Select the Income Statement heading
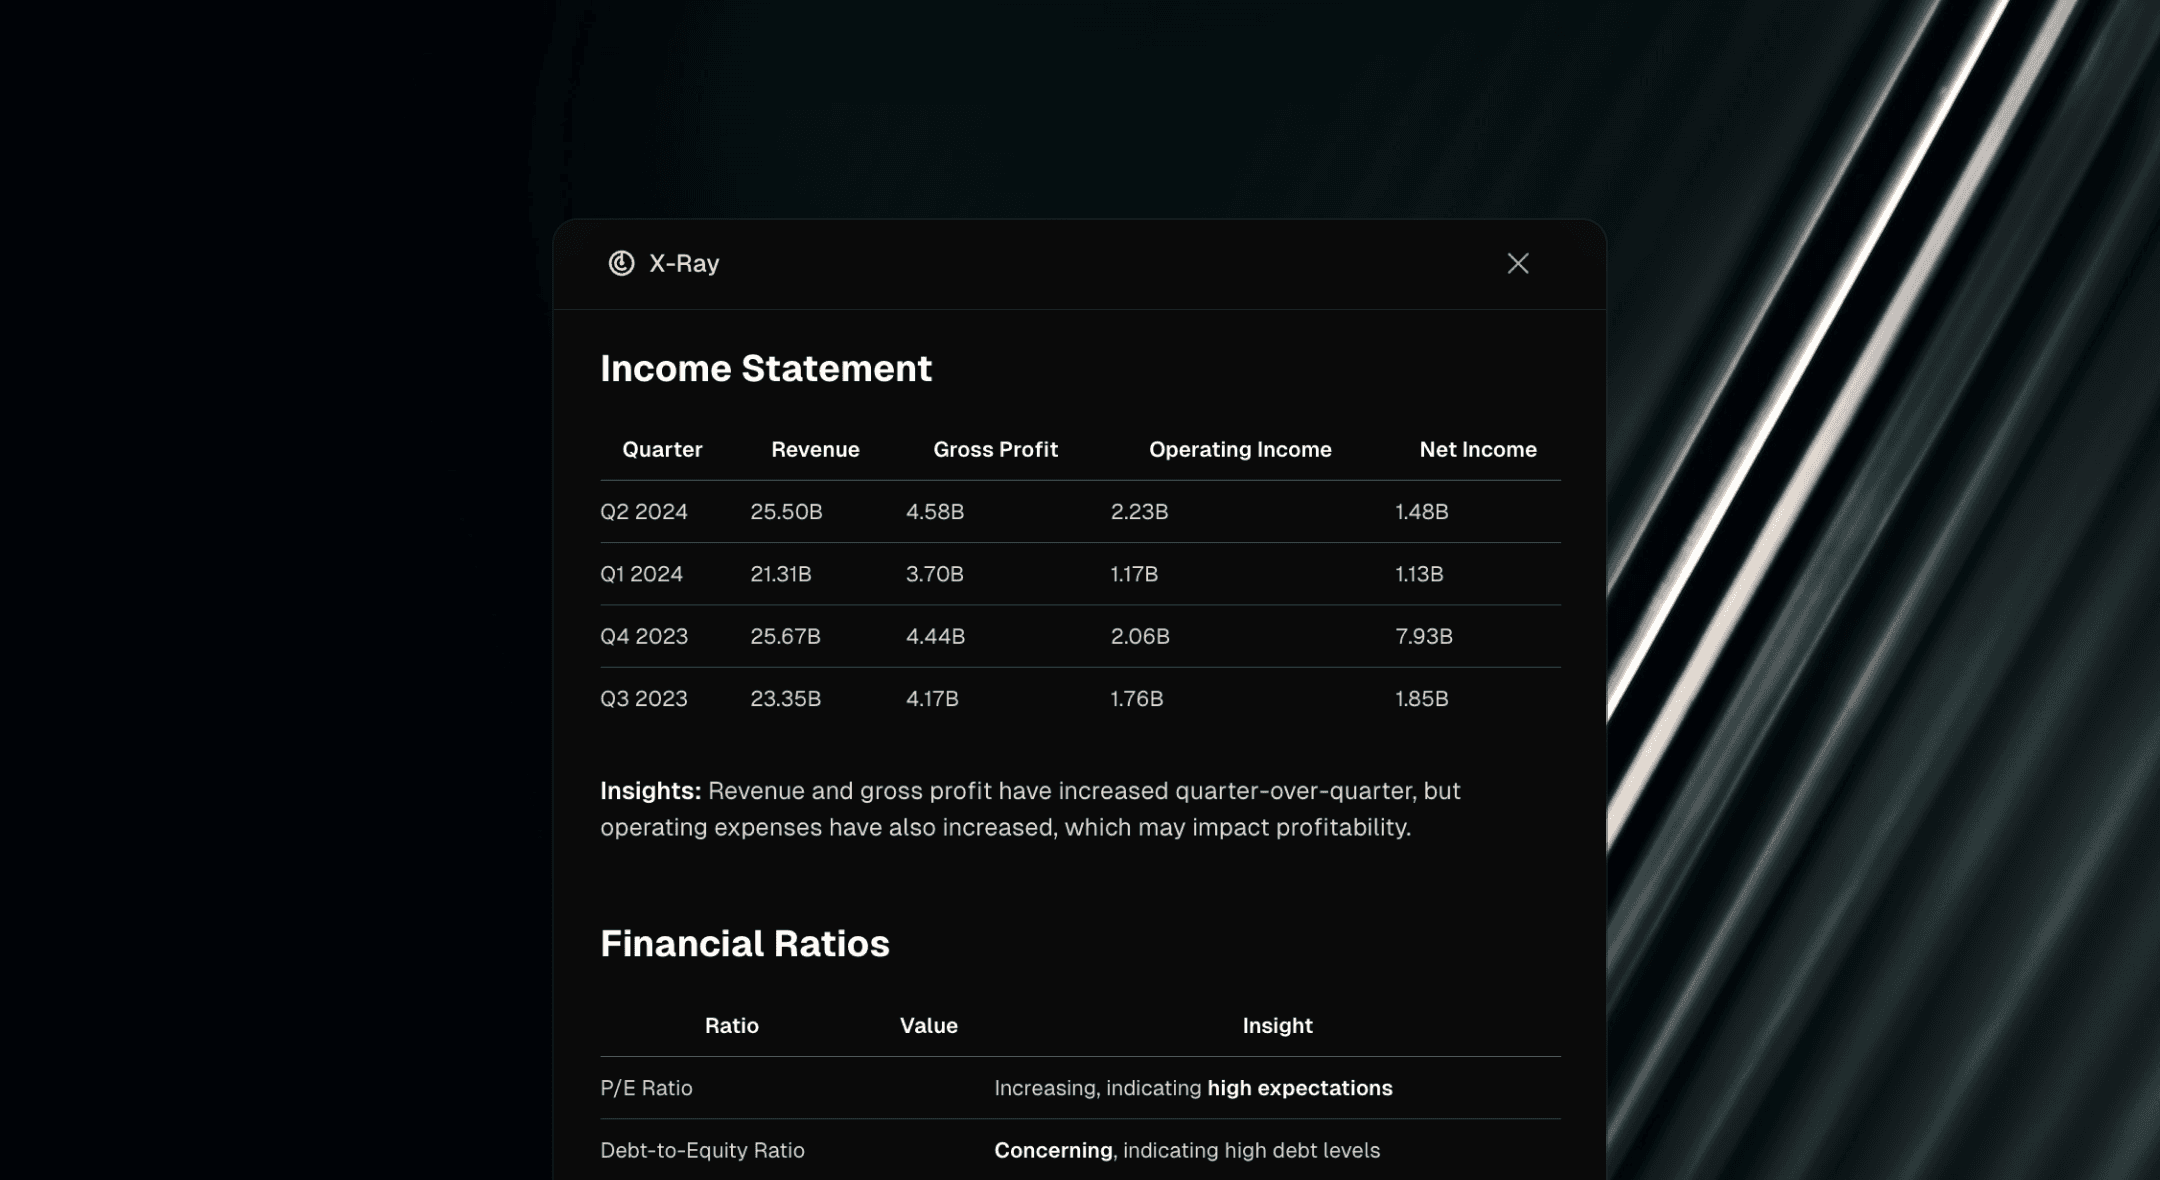Image resolution: width=2160 pixels, height=1180 pixels. click(x=765, y=368)
